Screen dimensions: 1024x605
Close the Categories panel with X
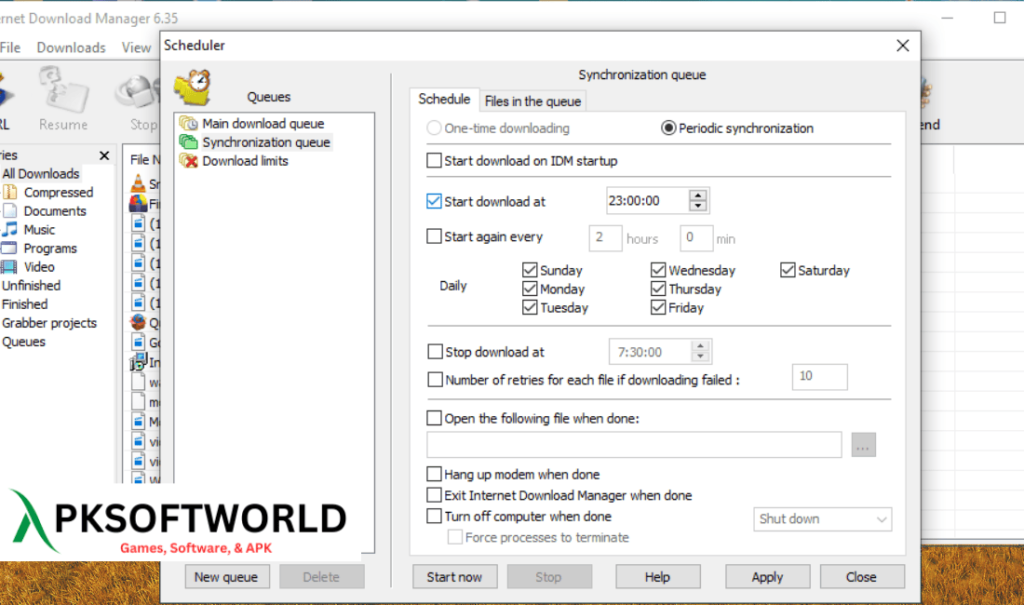point(104,155)
